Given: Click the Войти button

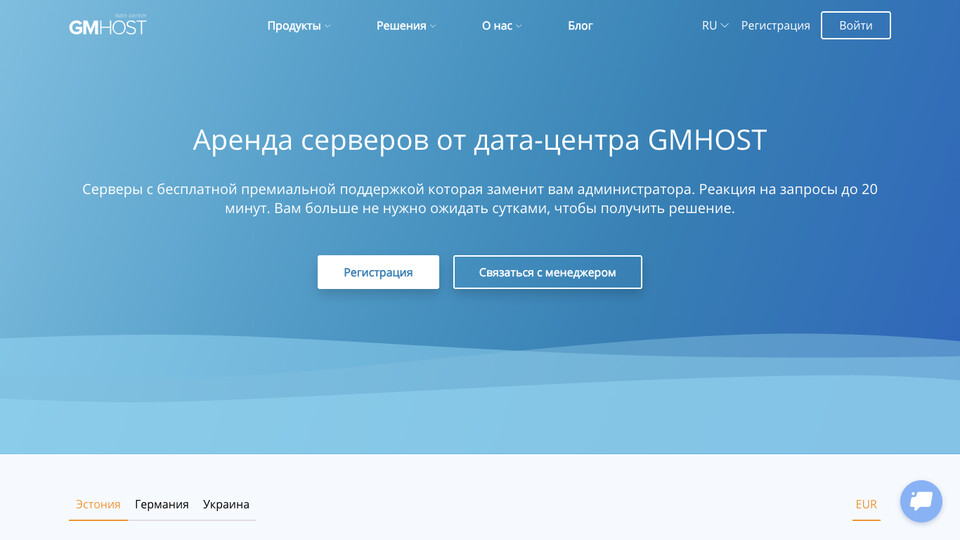Looking at the screenshot, I should click(x=855, y=25).
